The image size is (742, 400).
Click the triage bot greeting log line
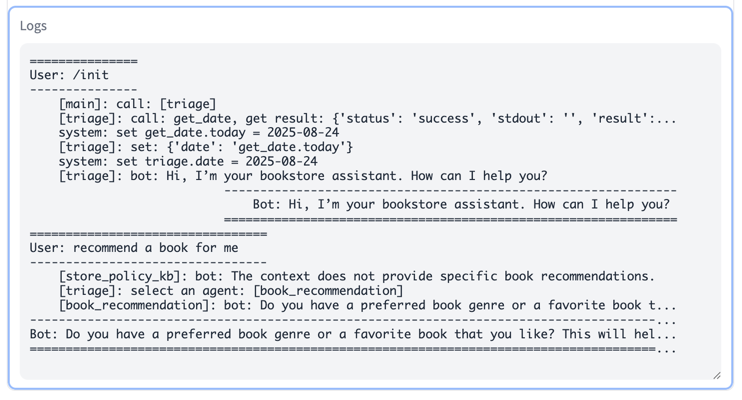coord(303,176)
